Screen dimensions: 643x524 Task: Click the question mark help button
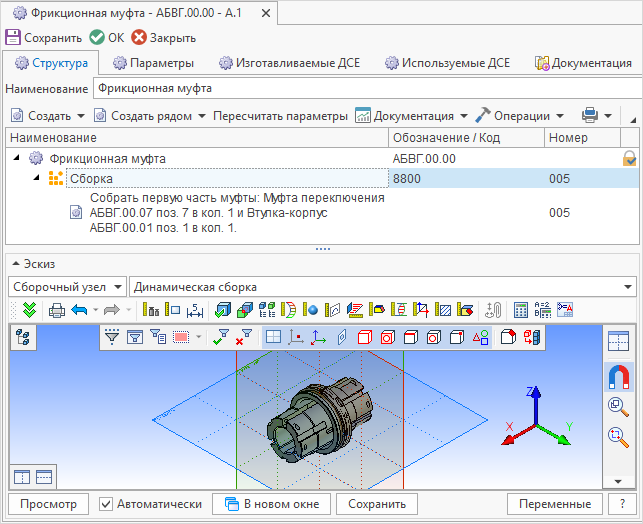622,504
